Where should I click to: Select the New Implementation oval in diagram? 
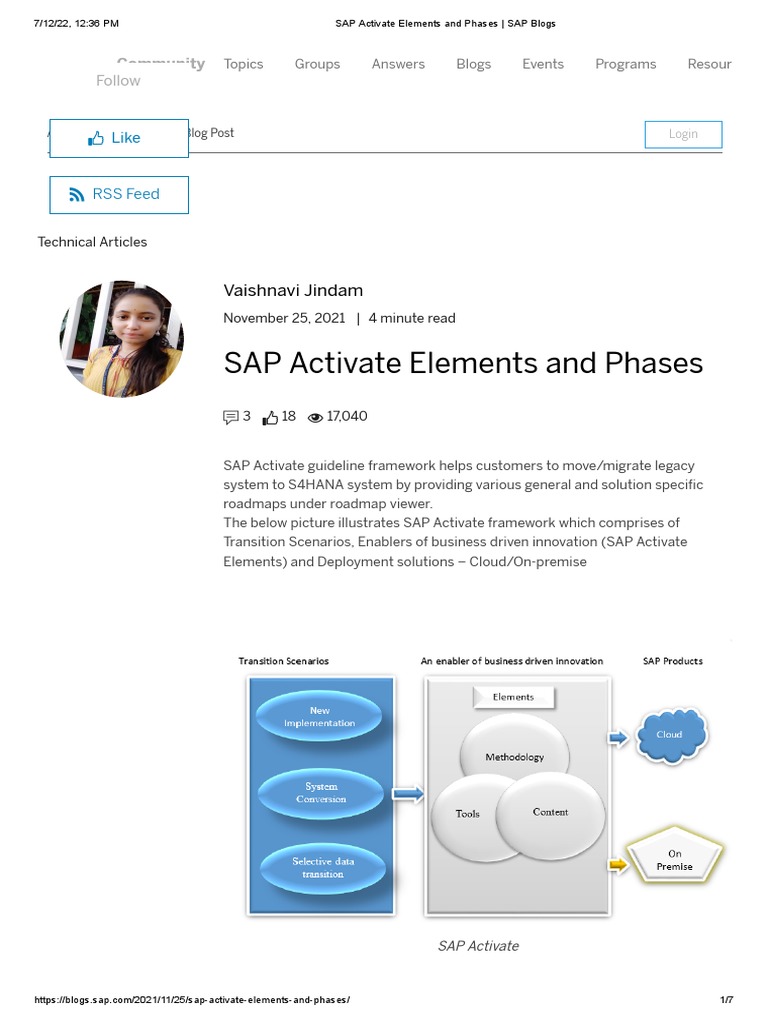click(x=319, y=716)
